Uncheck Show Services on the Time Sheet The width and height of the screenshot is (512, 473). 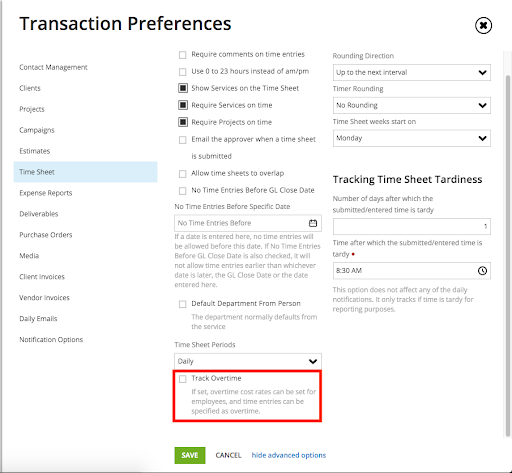click(x=183, y=88)
